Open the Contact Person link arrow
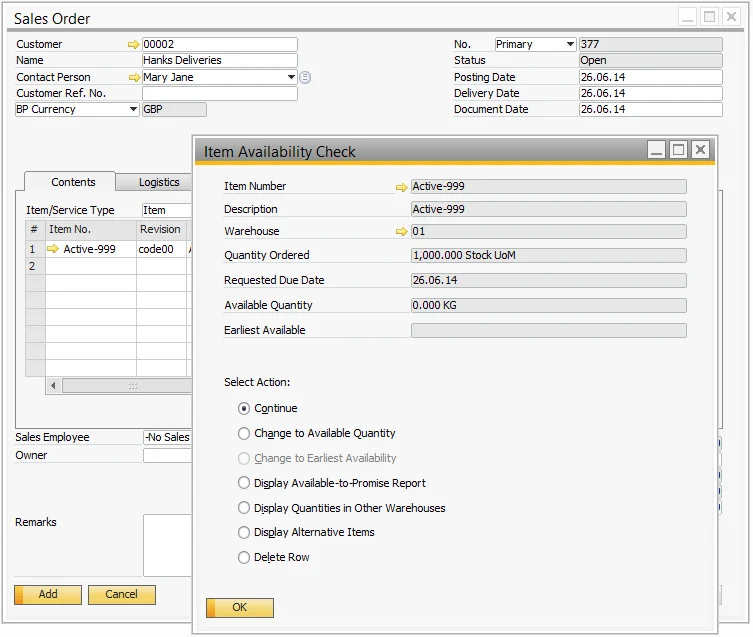Image resolution: width=753 pixels, height=637 pixels. 134,77
